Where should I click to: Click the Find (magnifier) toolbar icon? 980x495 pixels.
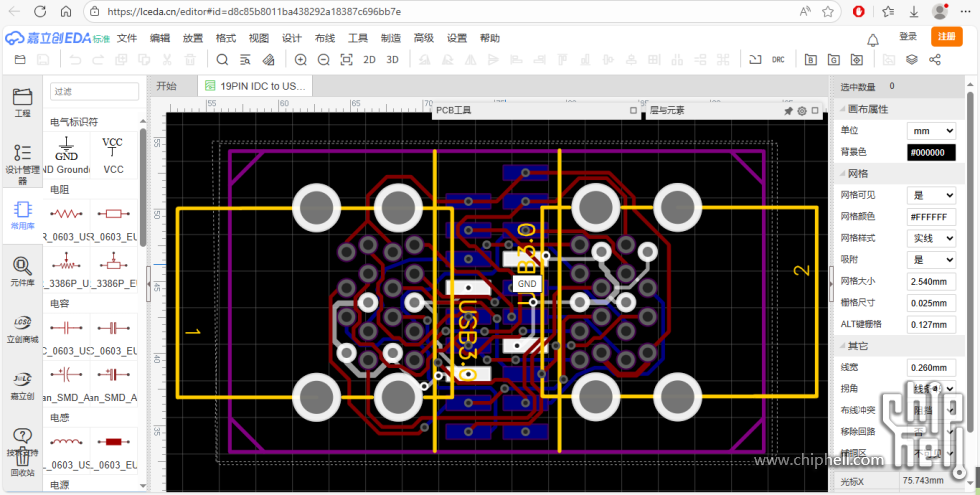[222, 60]
